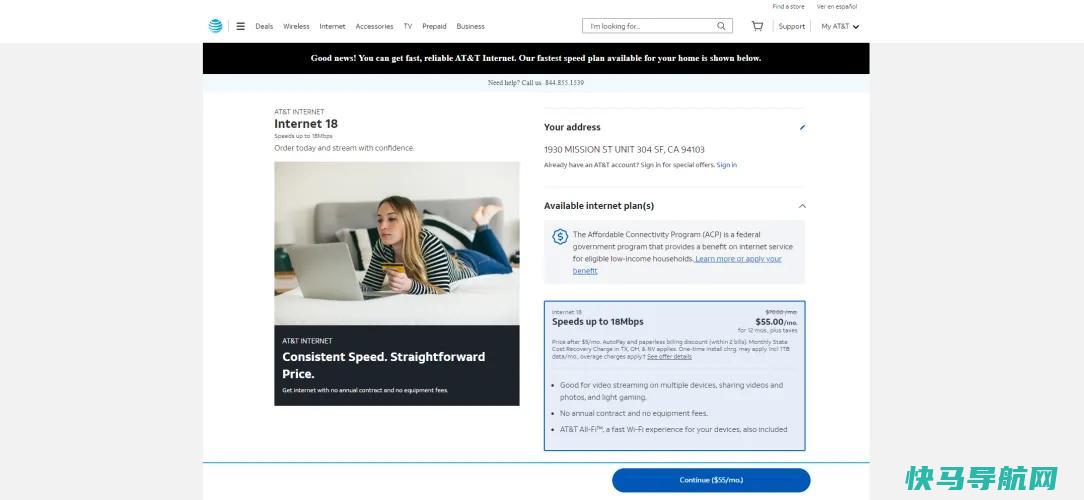Click the search magnifier icon
The image size is (1084, 500).
721,26
